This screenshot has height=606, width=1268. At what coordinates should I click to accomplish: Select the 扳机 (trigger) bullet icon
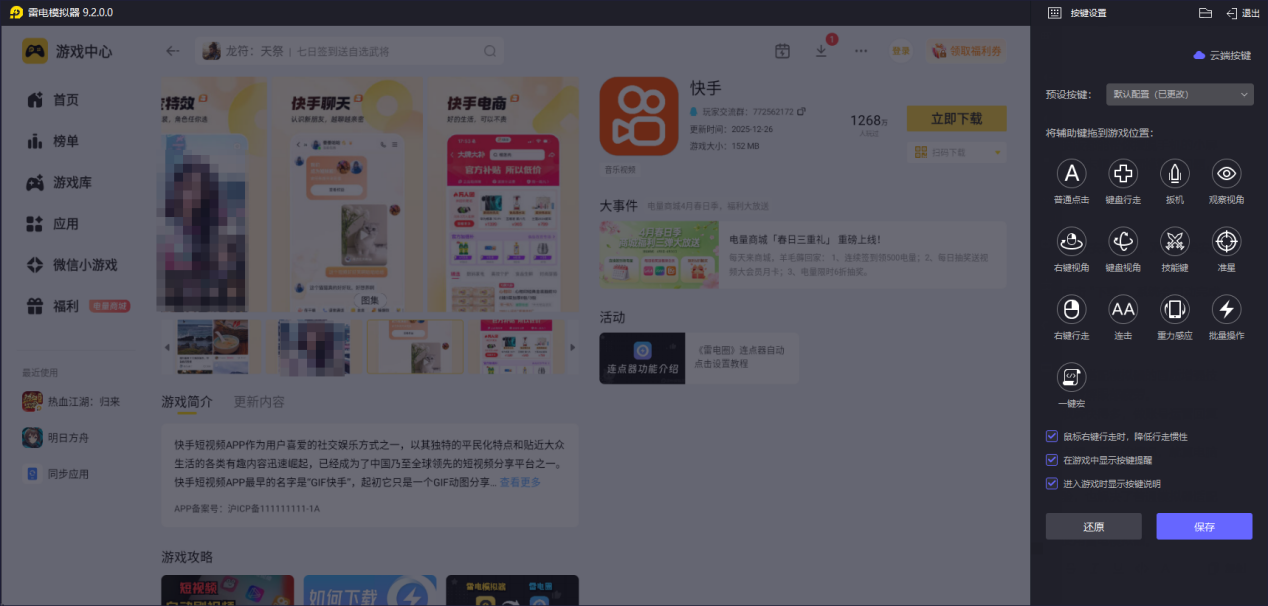coord(1175,174)
